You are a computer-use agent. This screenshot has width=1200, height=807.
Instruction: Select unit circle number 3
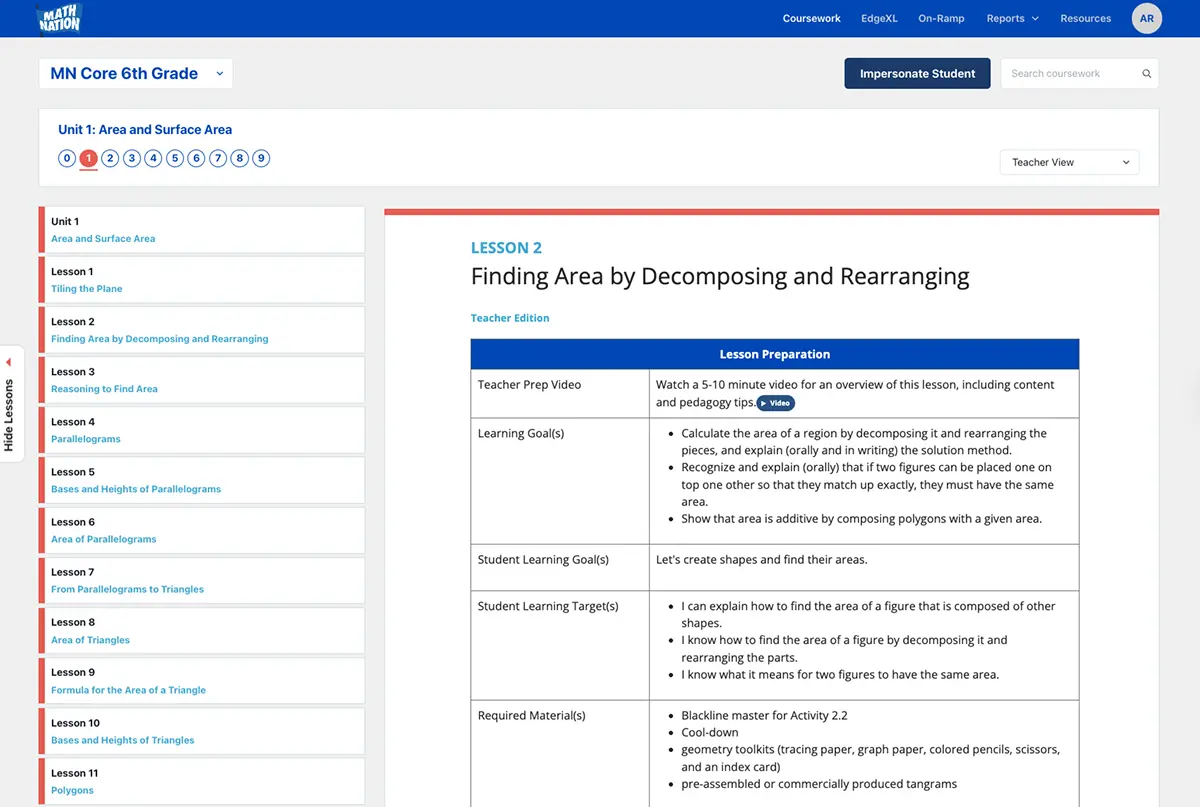tap(132, 158)
